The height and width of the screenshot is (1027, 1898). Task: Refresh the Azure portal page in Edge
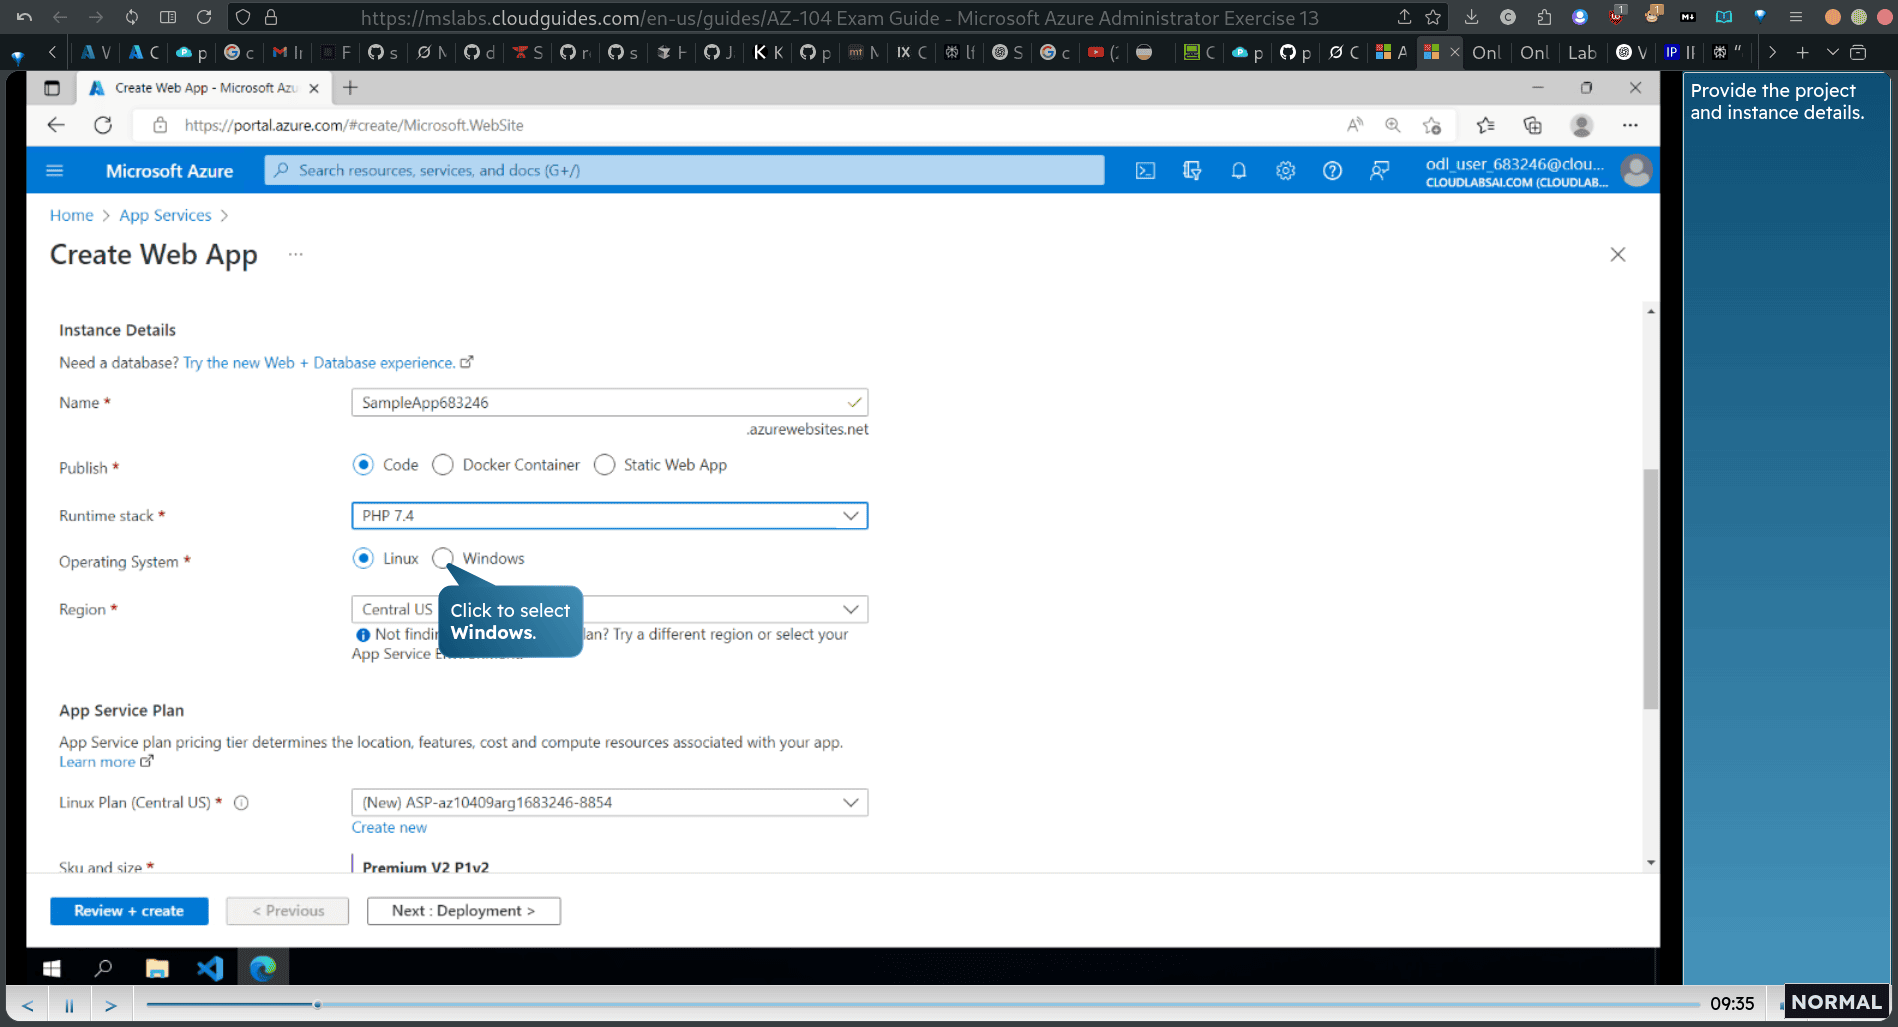point(103,125)
